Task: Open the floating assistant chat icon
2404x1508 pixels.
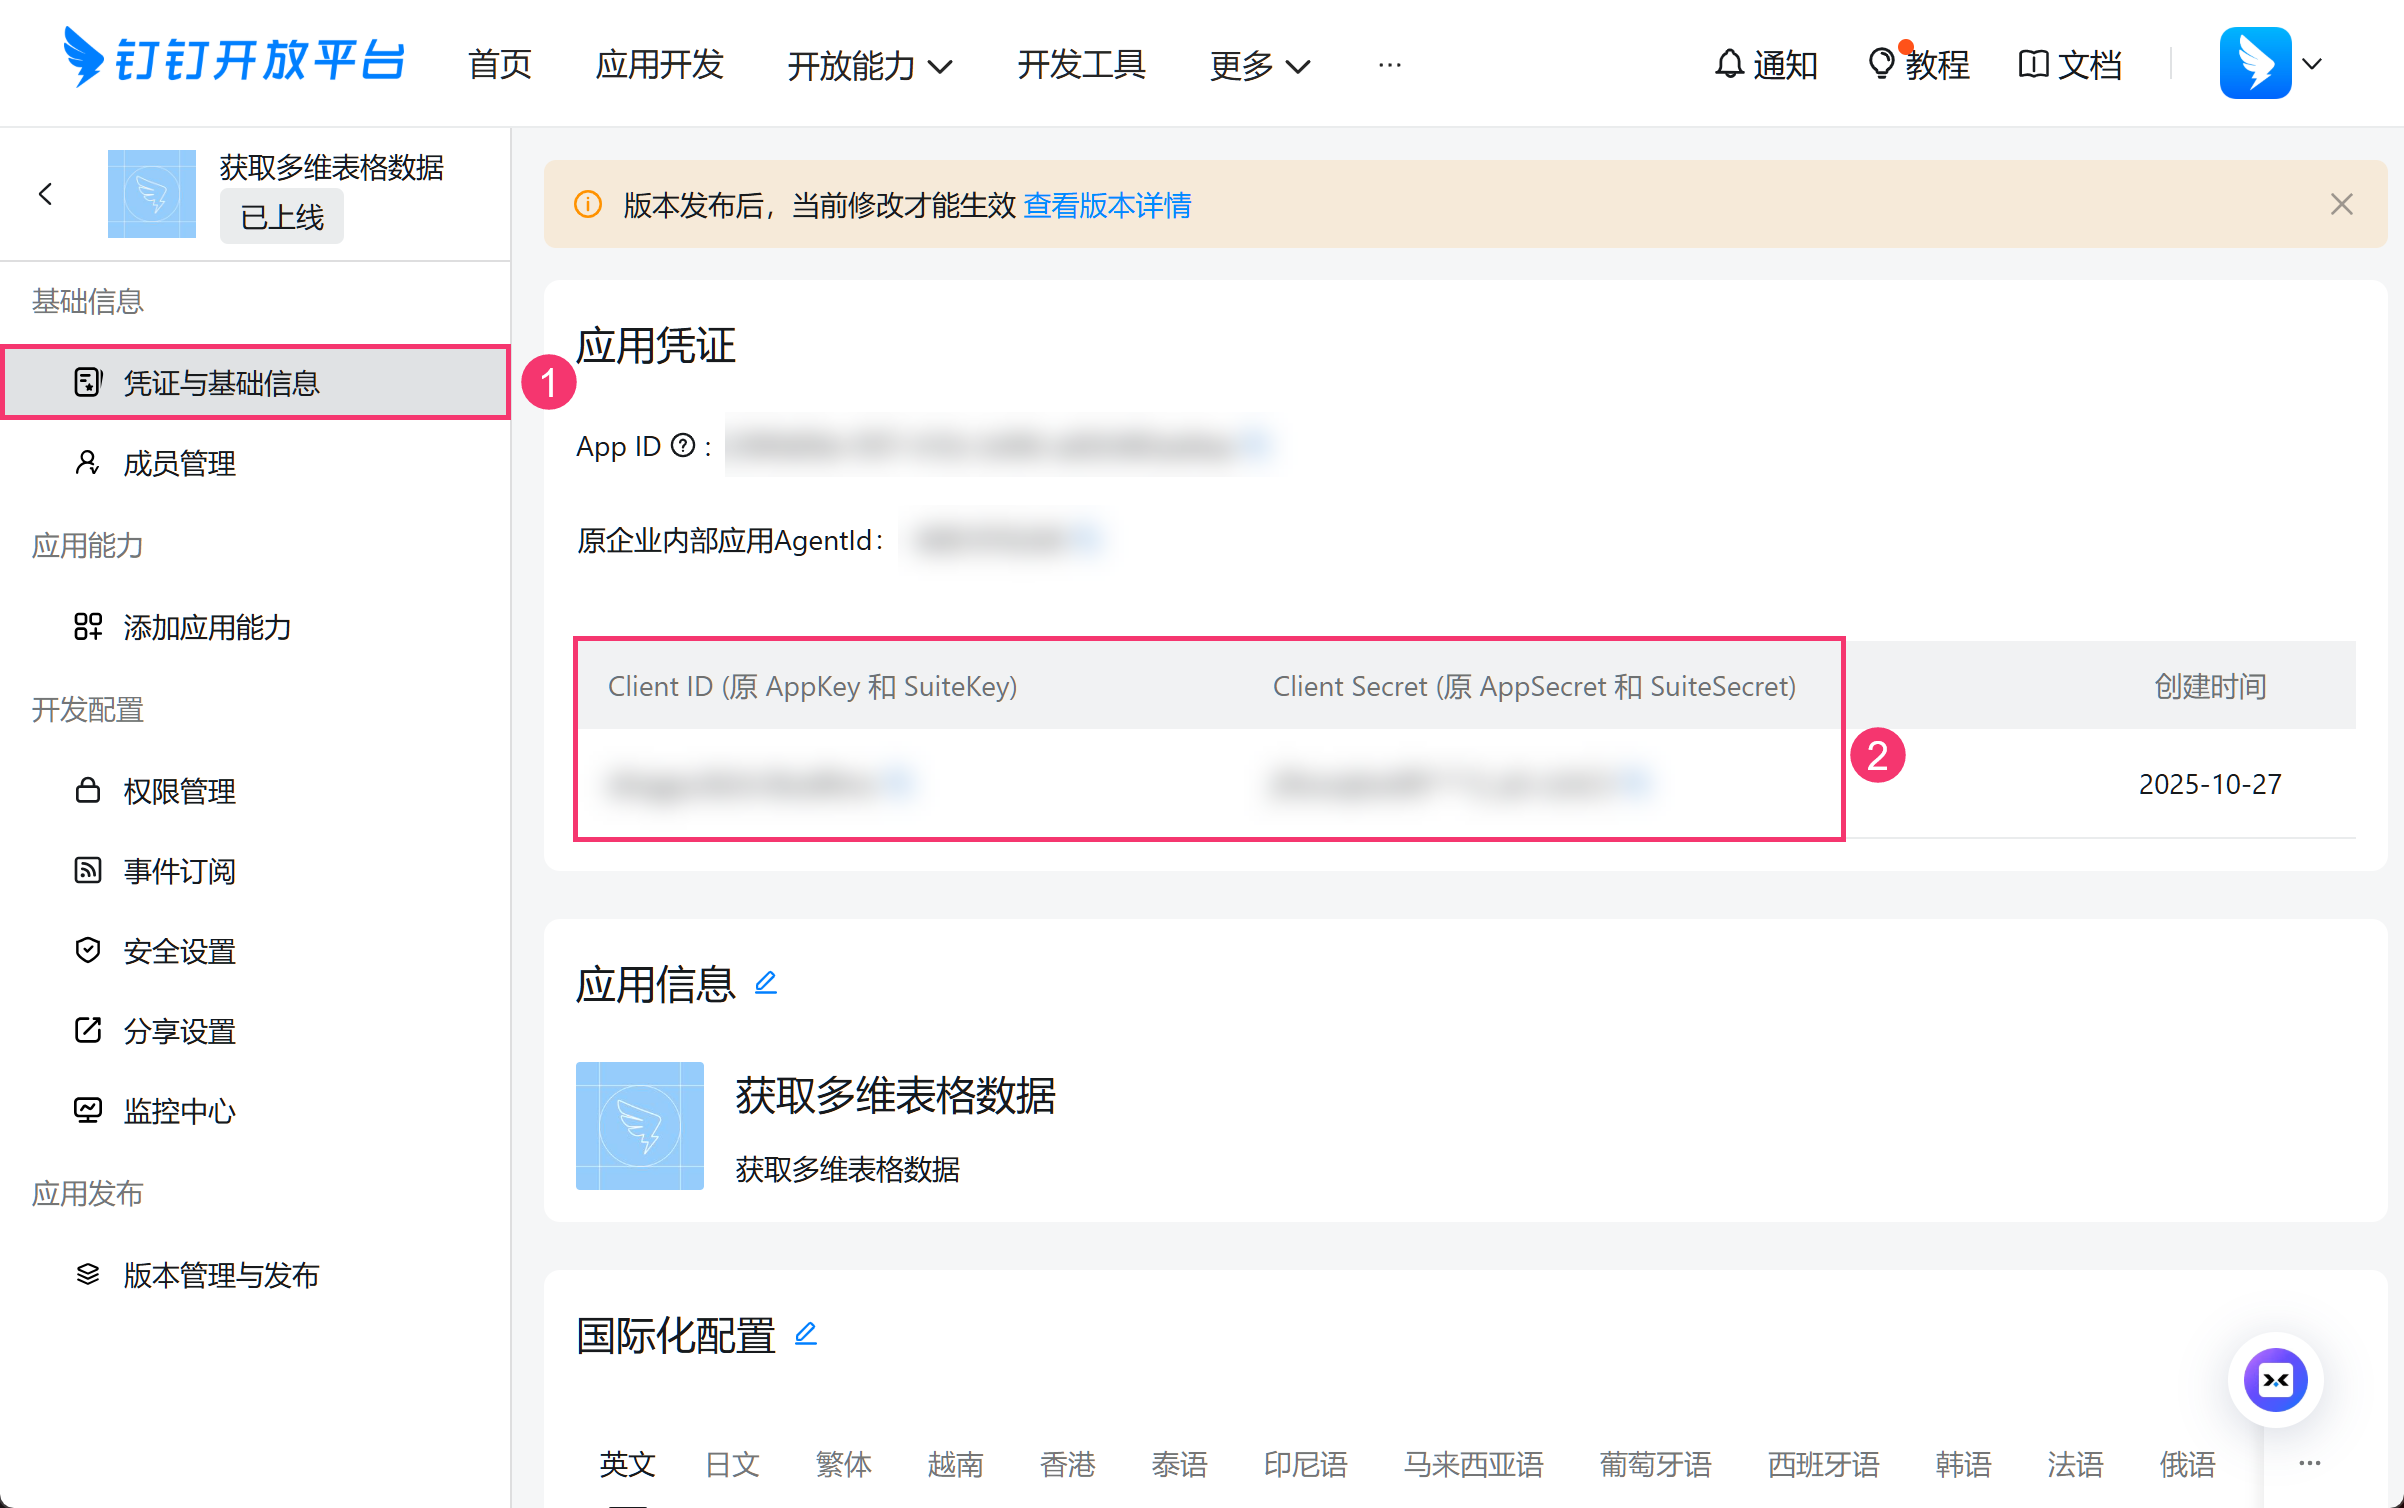Action: [x=2275, y=1380]
